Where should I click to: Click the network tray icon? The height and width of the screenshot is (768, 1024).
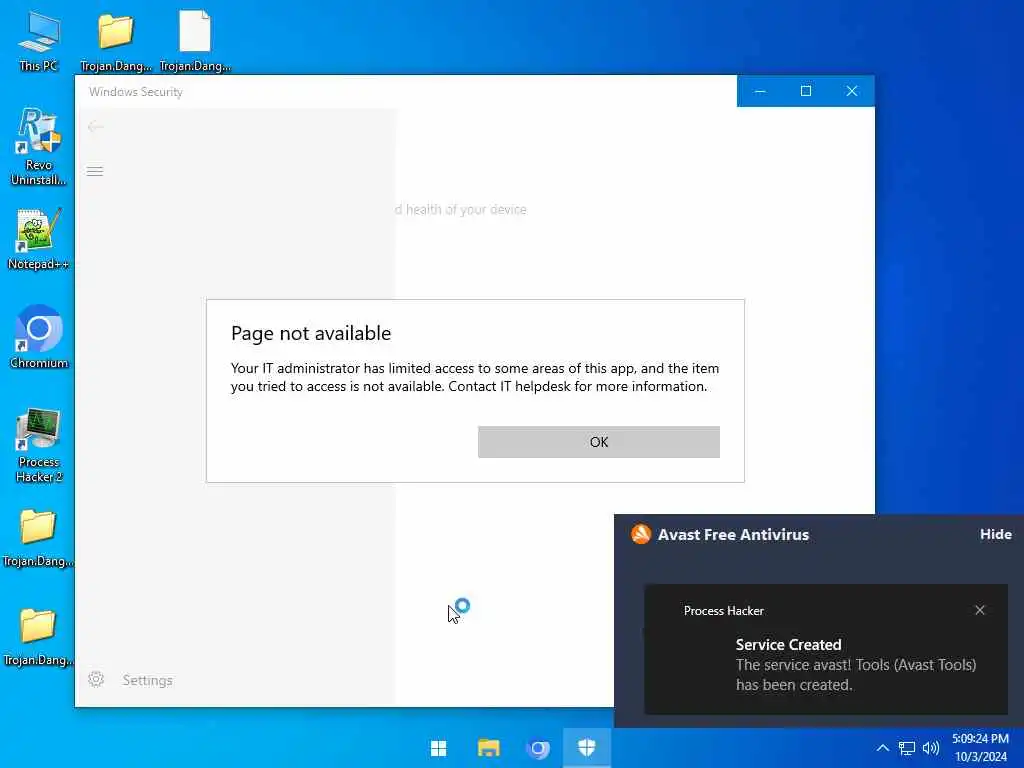click(x=906, y=748)
